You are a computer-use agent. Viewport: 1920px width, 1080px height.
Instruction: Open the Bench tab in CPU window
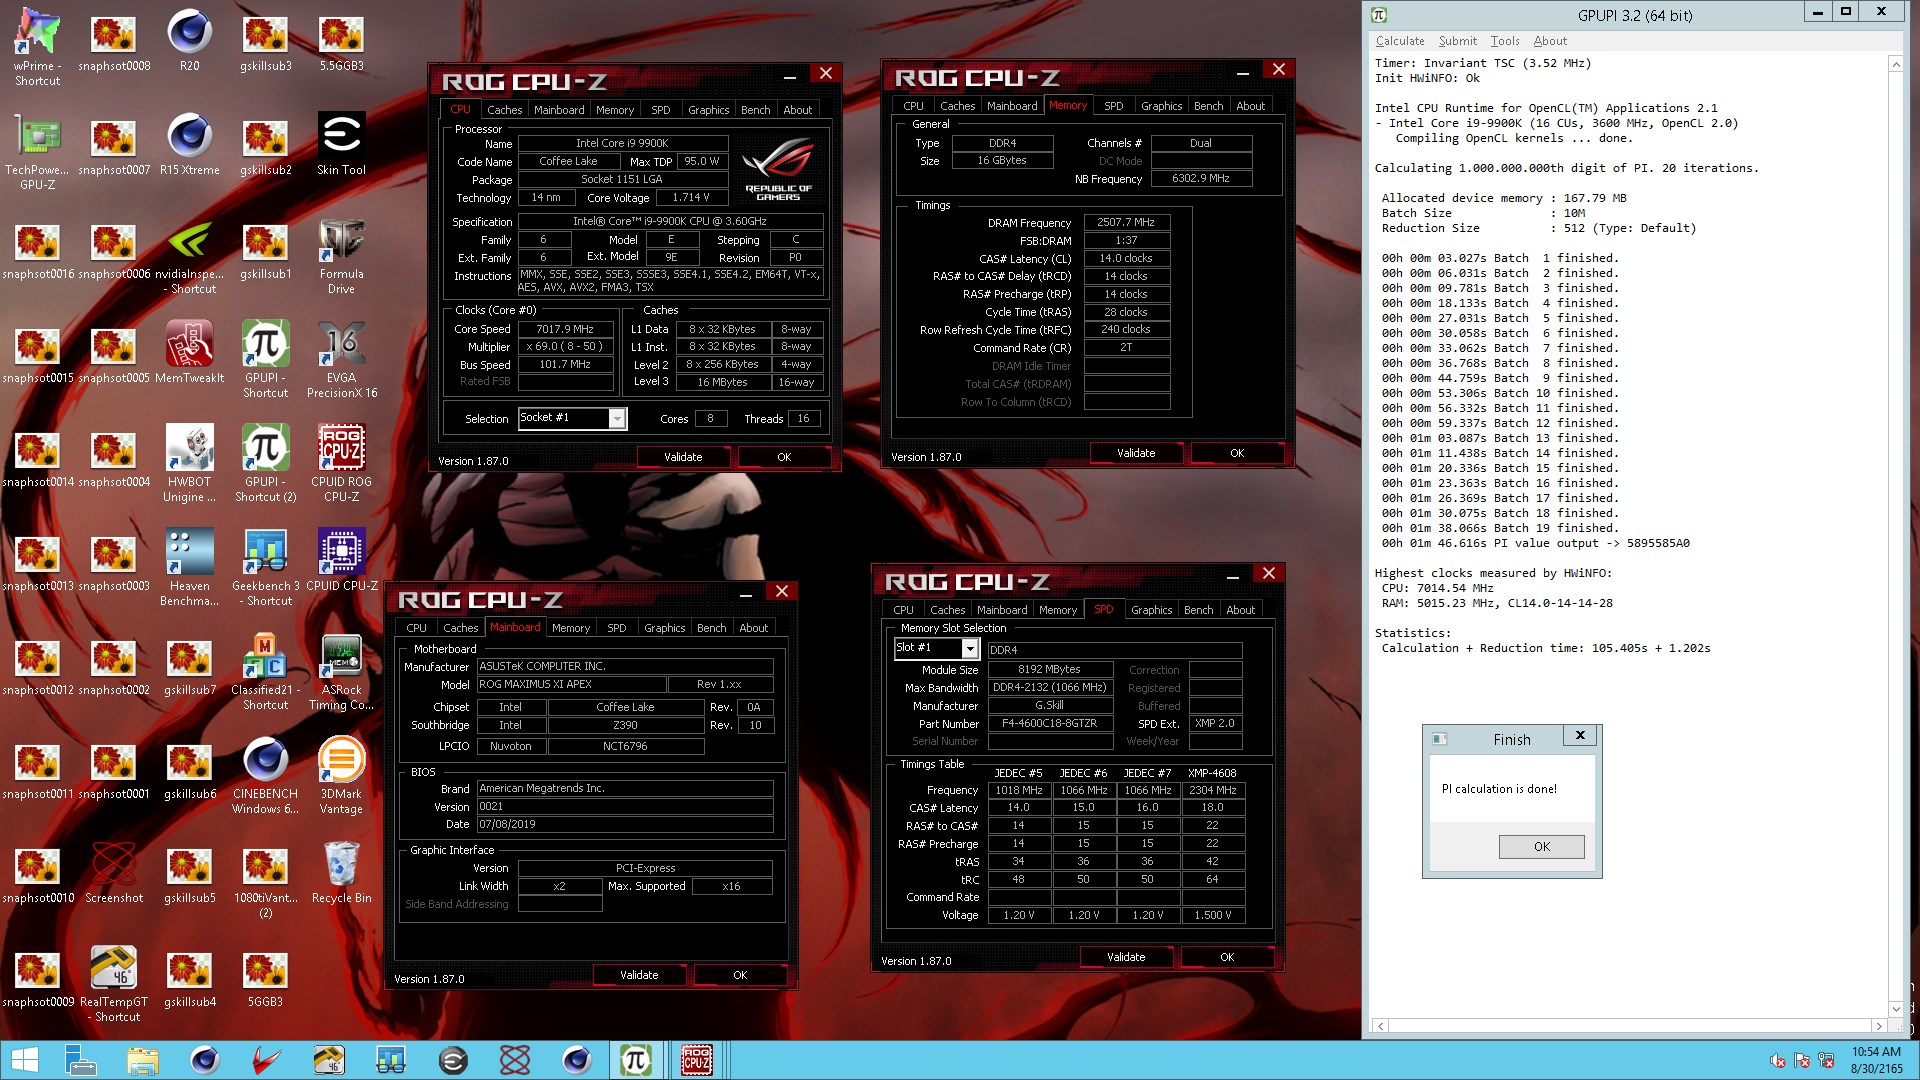pos(755,110)
